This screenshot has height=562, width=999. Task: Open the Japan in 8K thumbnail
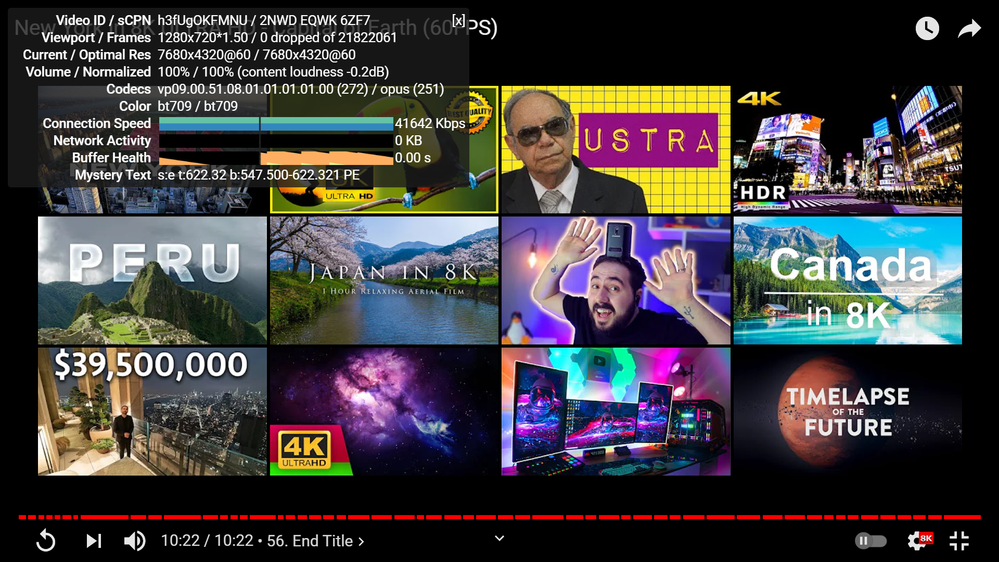point(384,280)
